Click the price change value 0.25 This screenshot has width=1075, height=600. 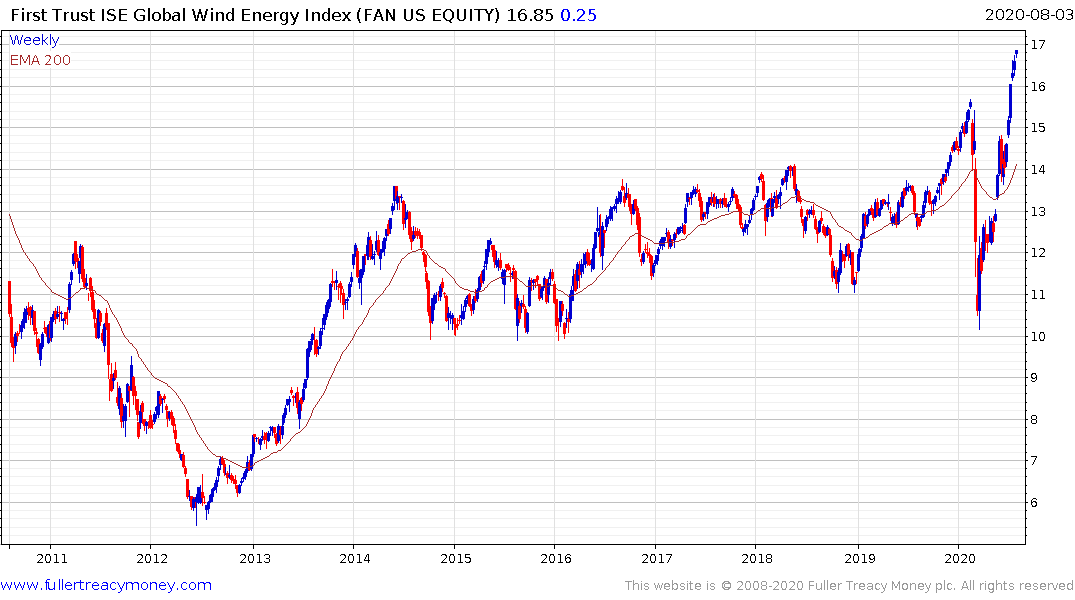[x=578, y=15]
